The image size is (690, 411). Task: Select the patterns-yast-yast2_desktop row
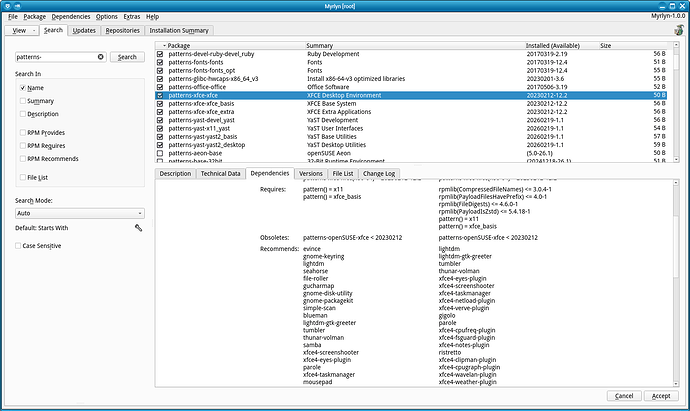[411, 145]
